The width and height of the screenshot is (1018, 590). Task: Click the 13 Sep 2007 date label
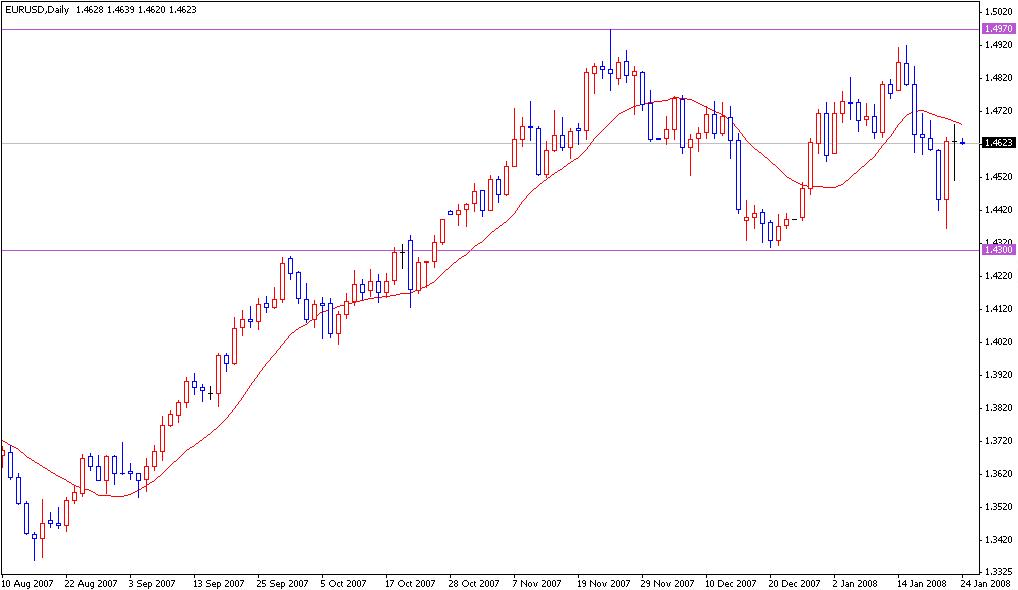coord(217,584)
